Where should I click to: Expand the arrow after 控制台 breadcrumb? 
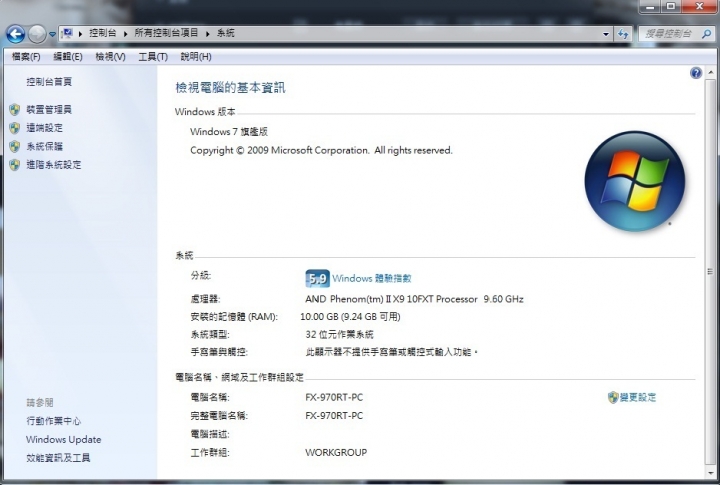(x=125, y=34)
